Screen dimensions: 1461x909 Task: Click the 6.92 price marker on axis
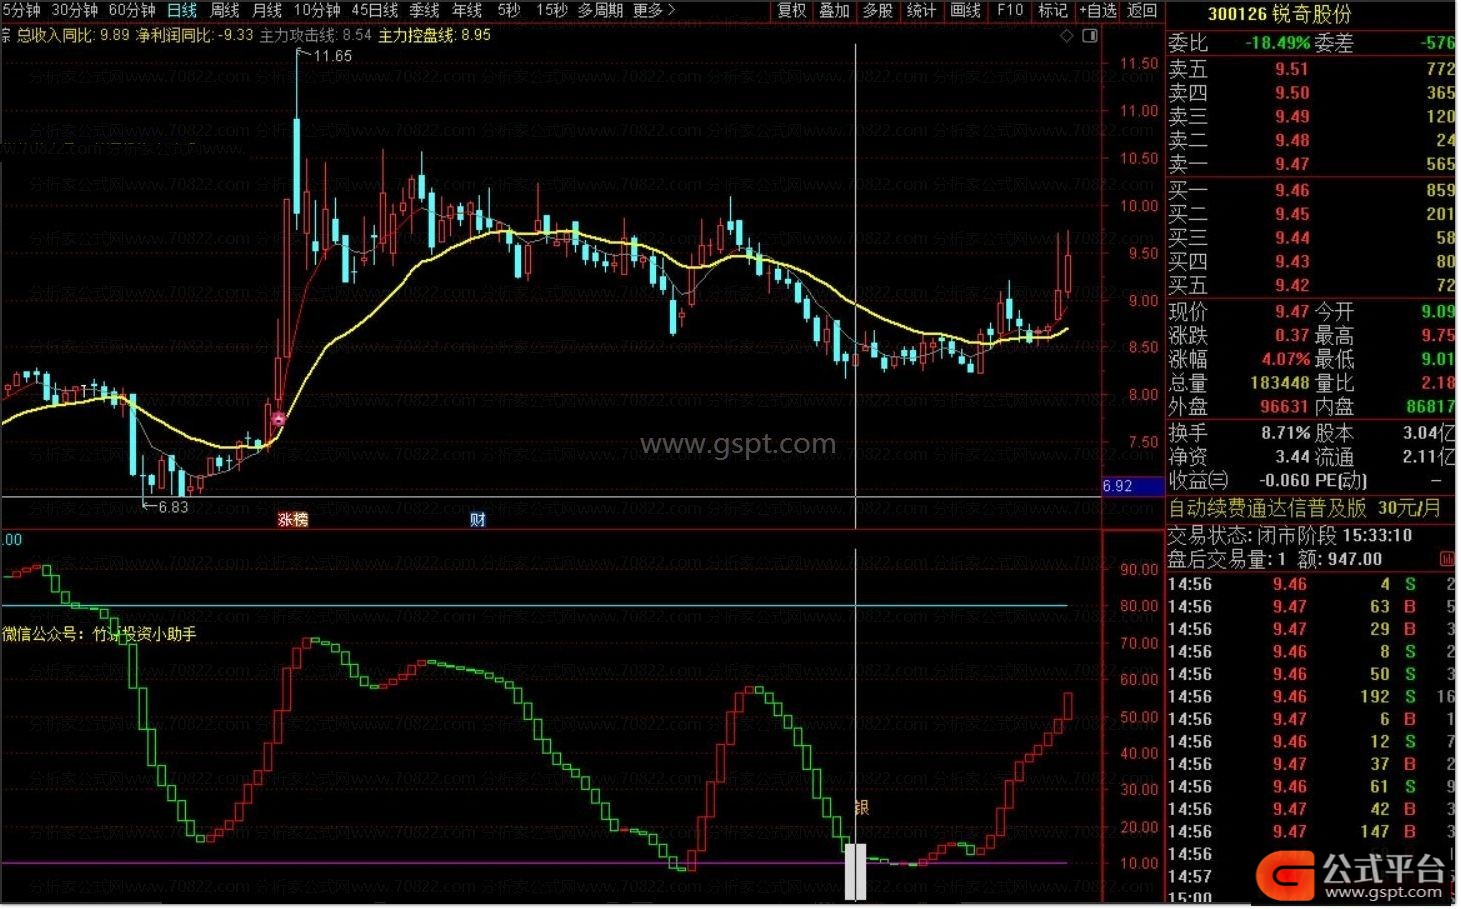(1118, 486)
